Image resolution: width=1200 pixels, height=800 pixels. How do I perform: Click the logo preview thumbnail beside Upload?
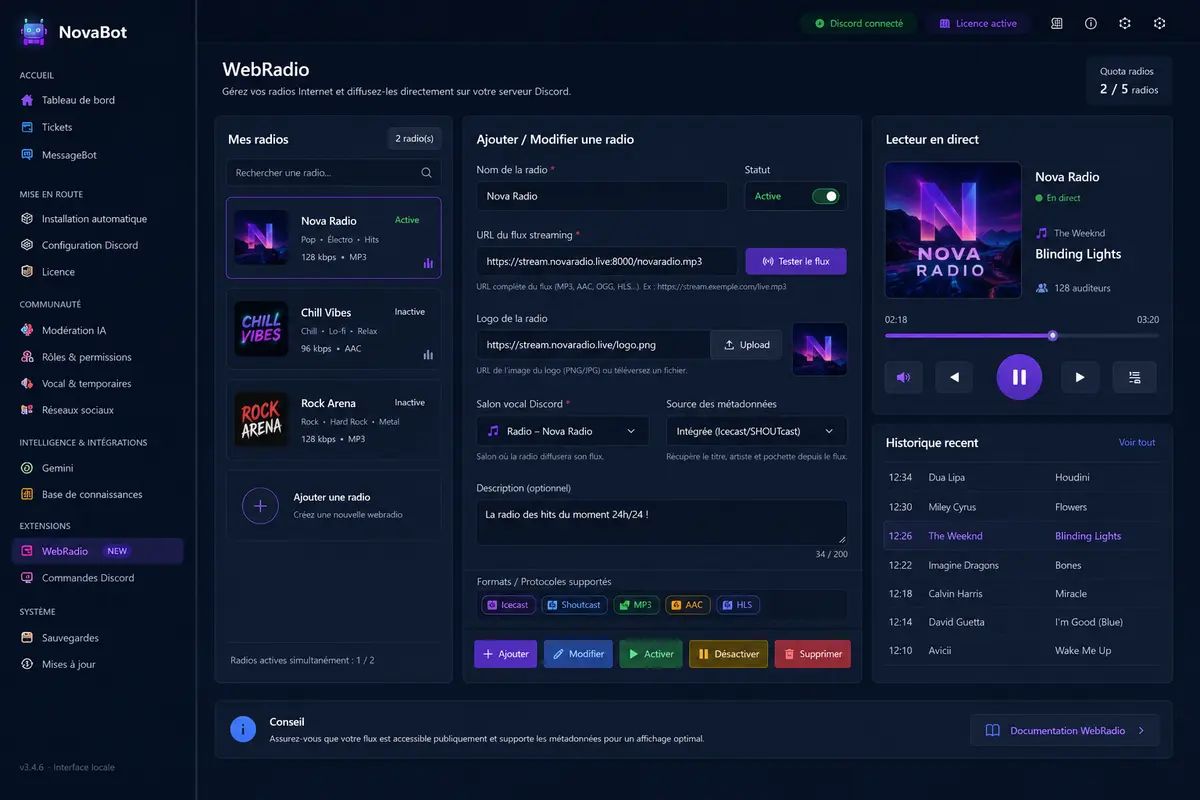coord(820,349)
